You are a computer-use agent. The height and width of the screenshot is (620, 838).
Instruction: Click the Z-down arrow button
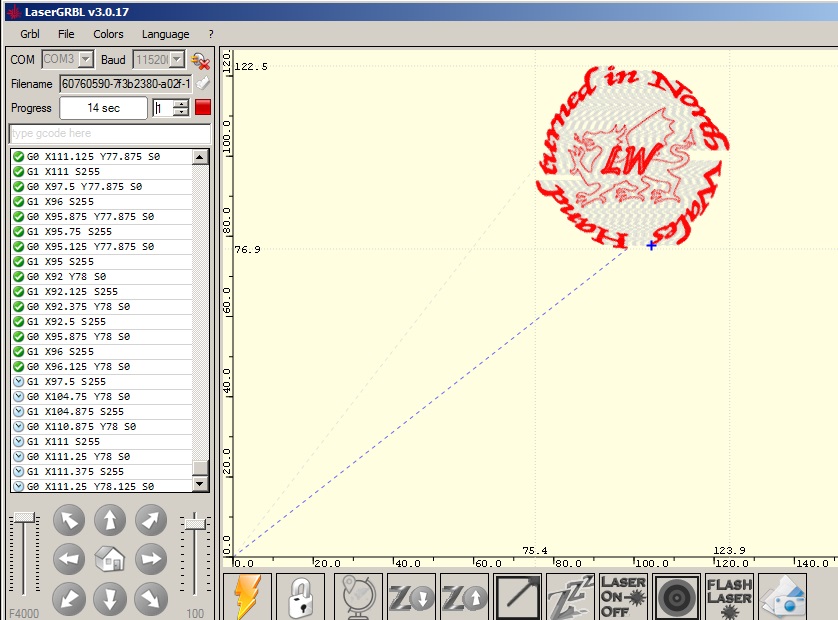point(411,596)
